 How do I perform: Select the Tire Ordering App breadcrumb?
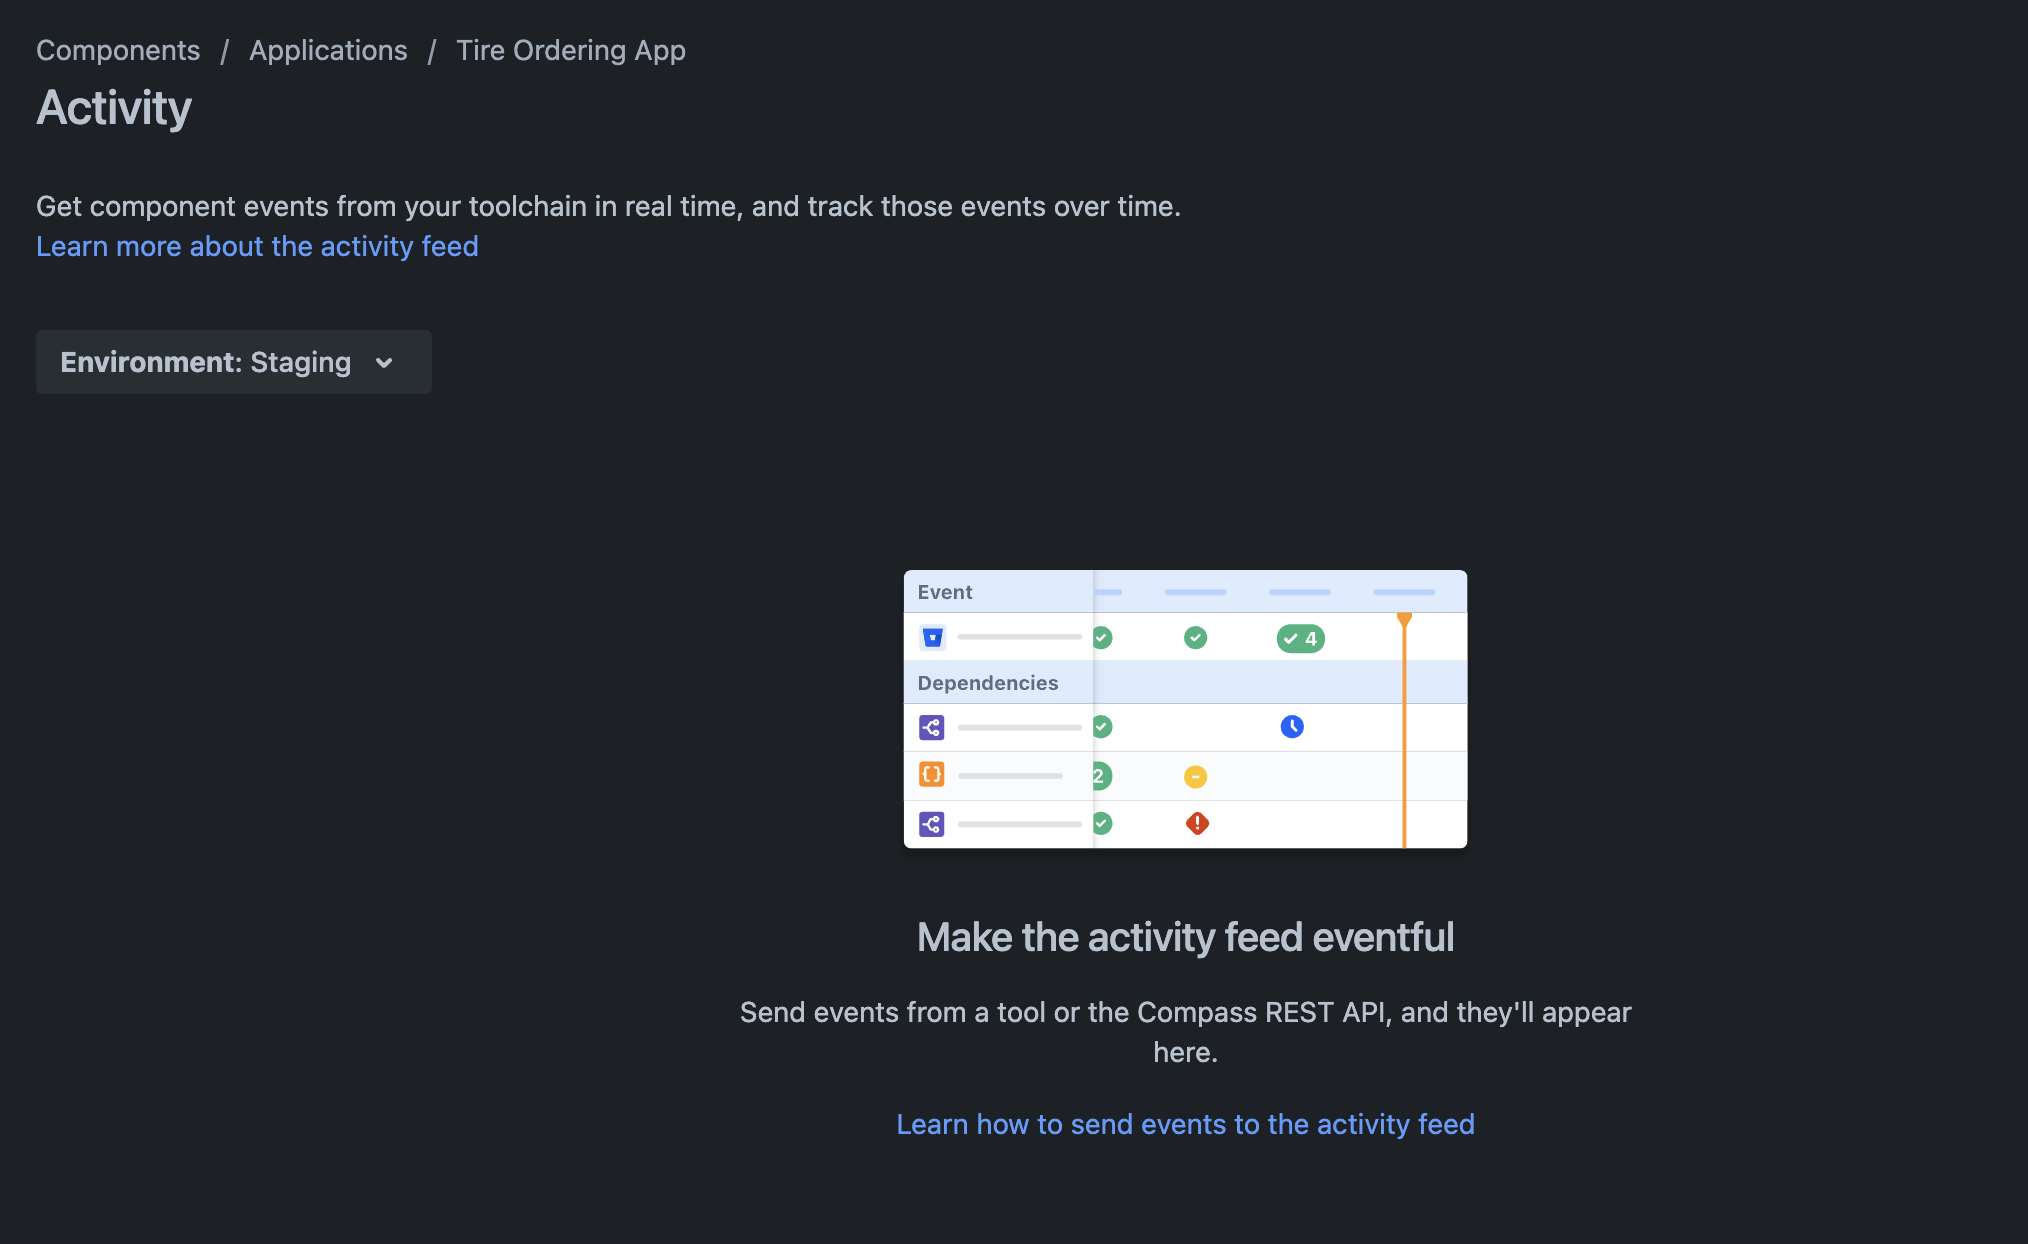(x=571, y=50)
